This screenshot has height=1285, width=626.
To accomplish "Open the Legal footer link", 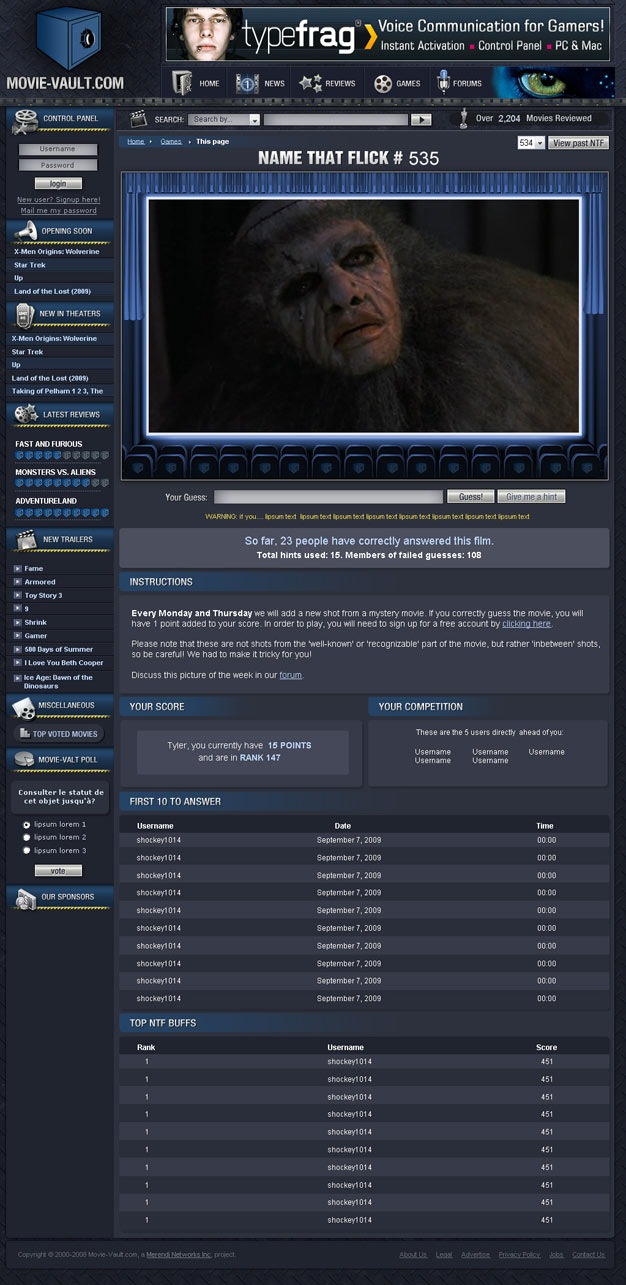I will tap(444, 1254).
